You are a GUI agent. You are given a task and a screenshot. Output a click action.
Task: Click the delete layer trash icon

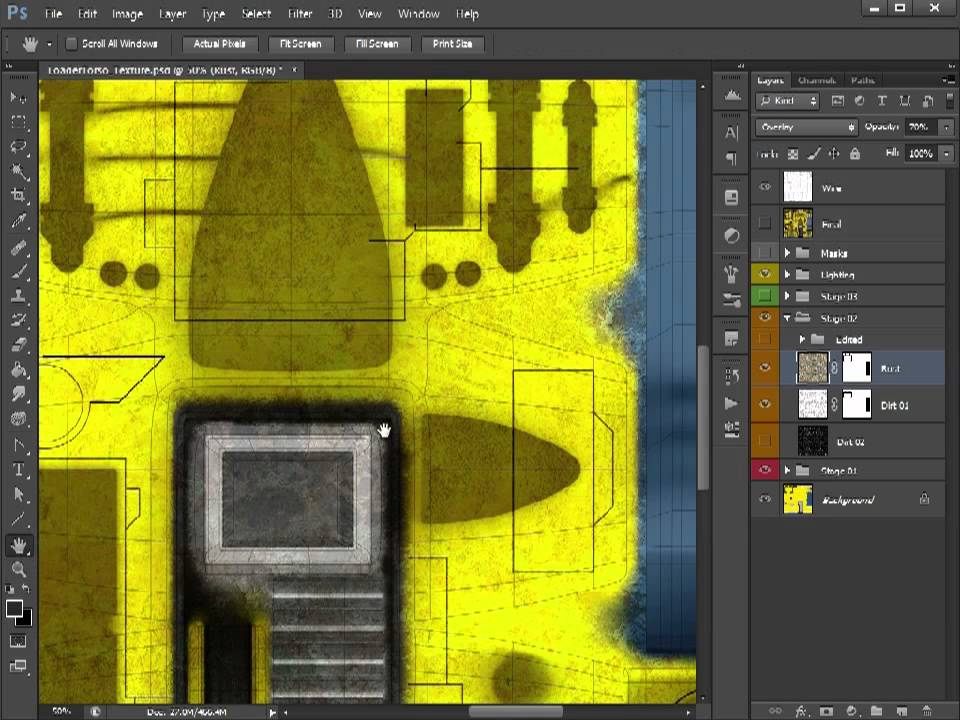[x=925, y=711]
